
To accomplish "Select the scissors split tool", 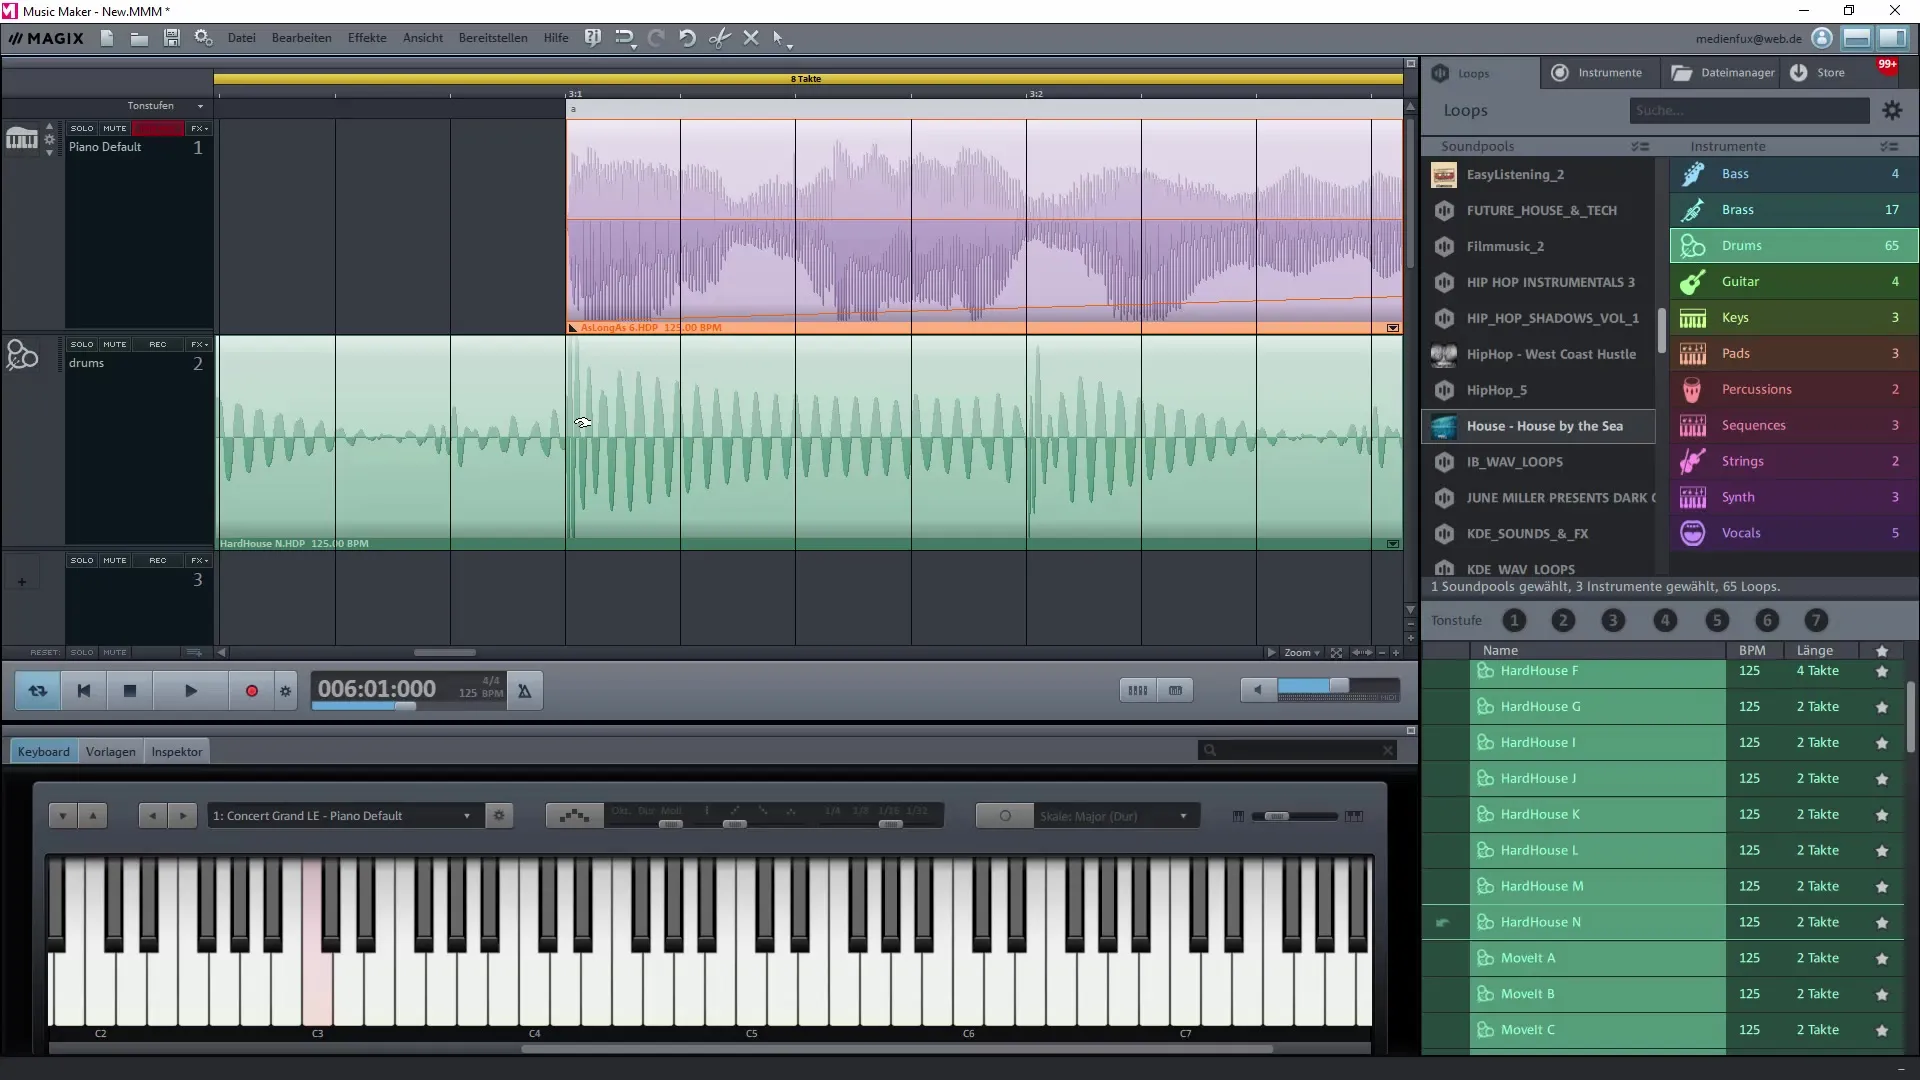I will pyautogui.click(x=719, y=38).
